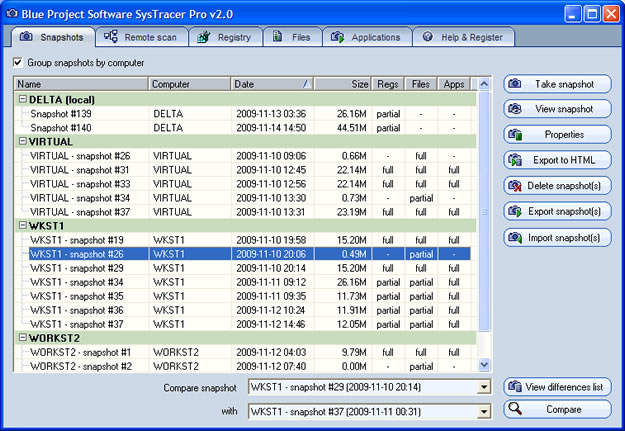Uncheck Group snapshots by computer
This screenshot has height=431, width=625.
click(x=18, y=63)
